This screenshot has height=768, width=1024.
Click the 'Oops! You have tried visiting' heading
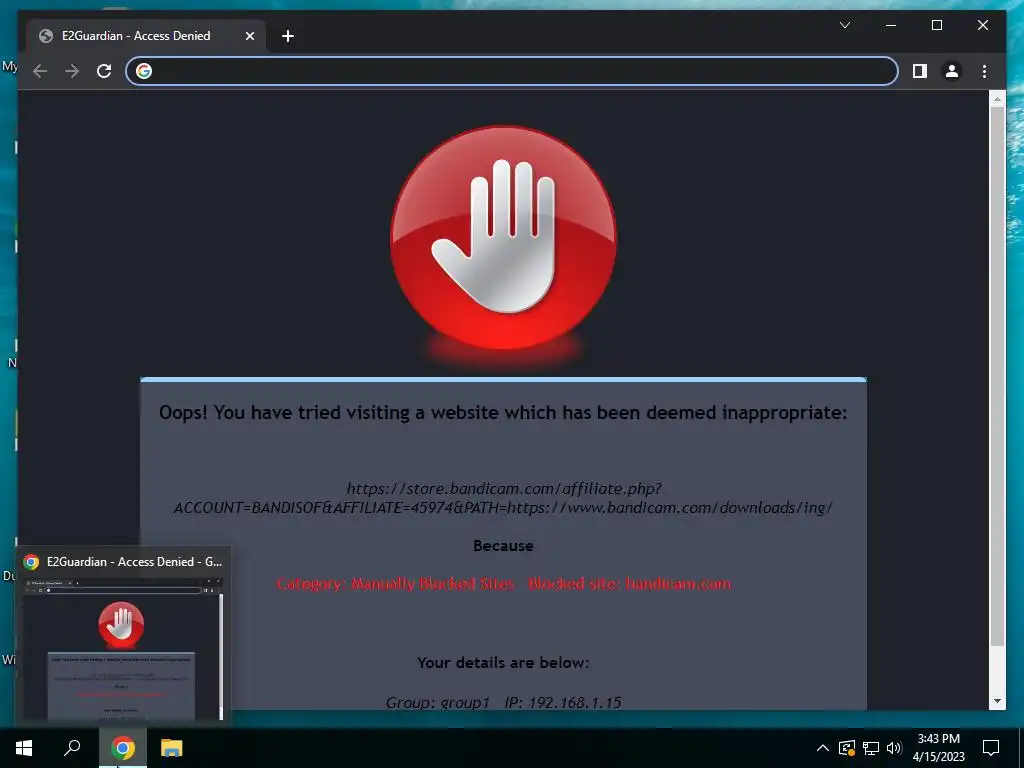[504, 413]
